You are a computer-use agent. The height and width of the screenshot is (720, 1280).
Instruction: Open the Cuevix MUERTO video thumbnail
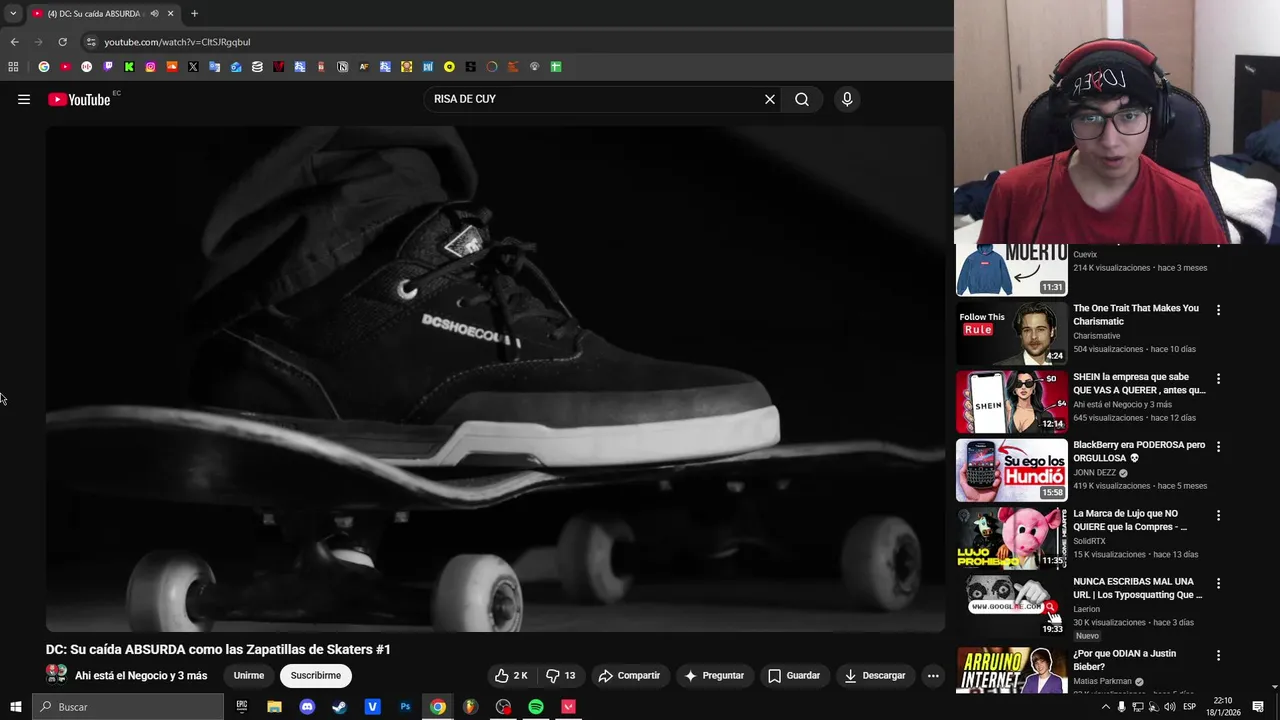pos(1012,270)
